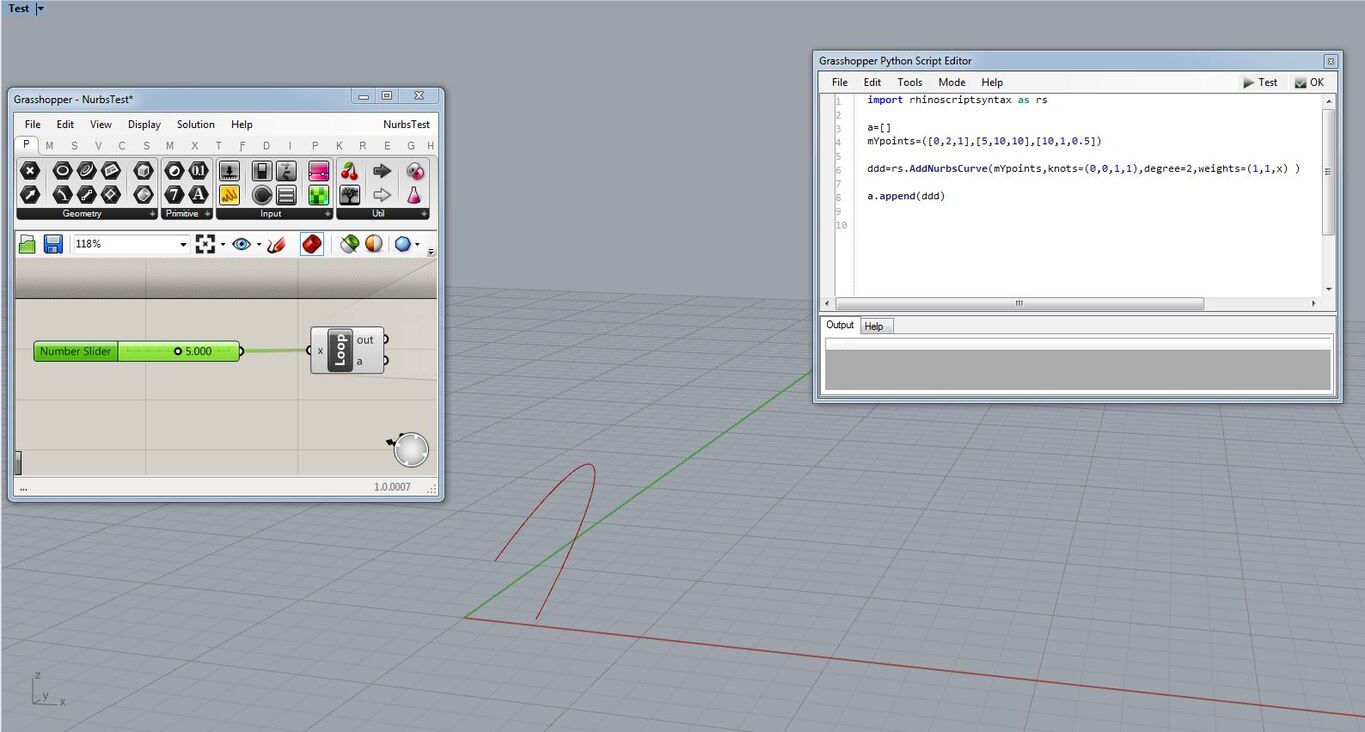This screenshot has height=732, width=1365.
Task: Click the 'mYpoints=' code line in editor
Action: [x=984, y=141]
